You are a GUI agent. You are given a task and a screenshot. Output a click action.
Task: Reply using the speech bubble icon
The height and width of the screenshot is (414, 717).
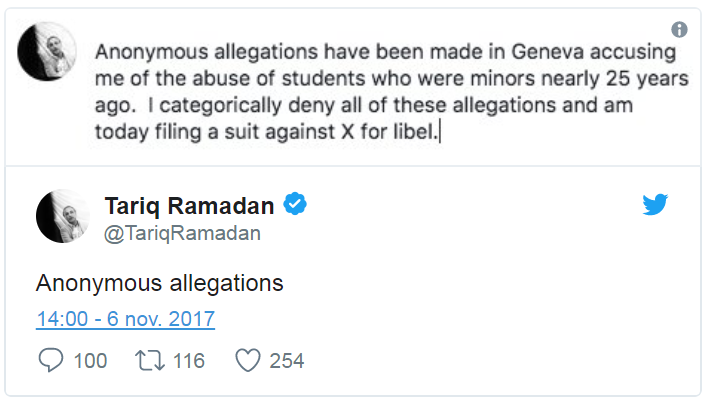point(50,360)
